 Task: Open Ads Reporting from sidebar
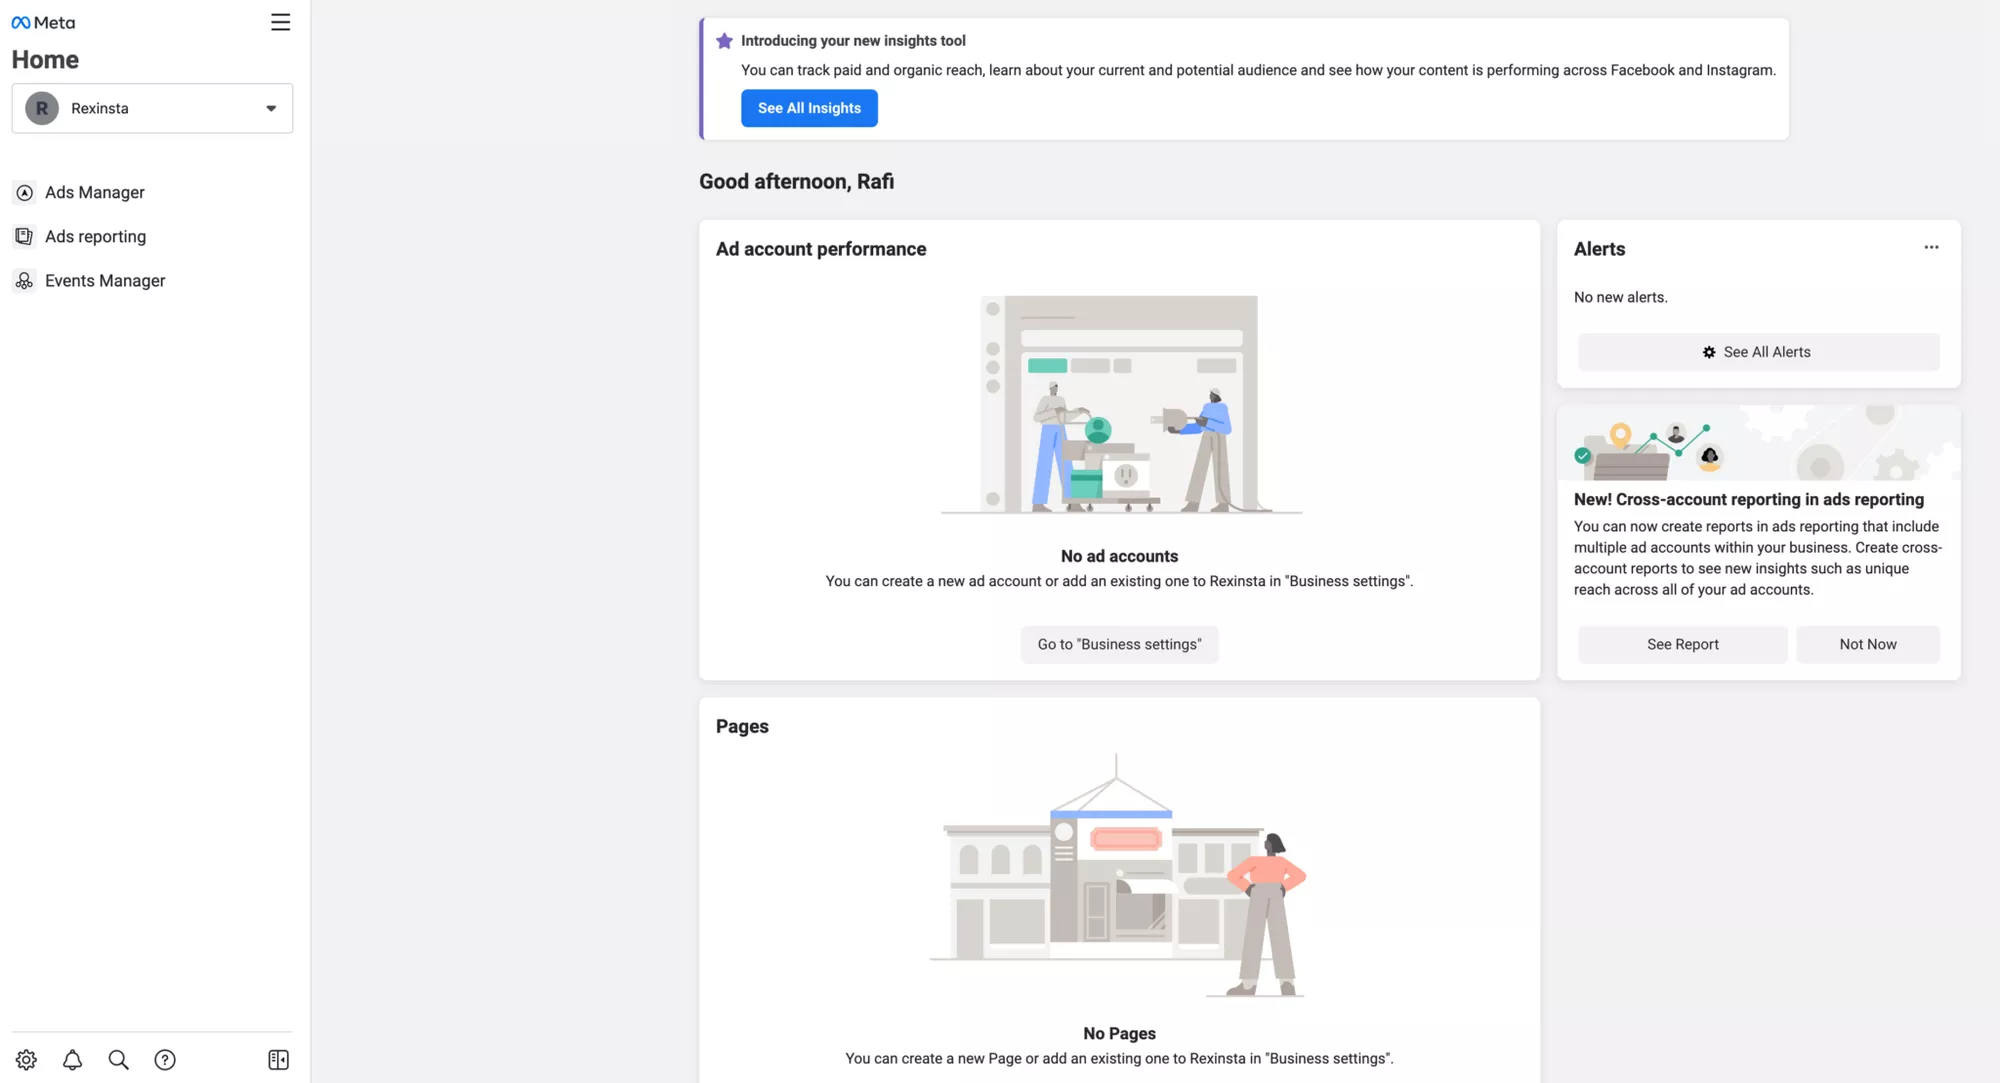95,236
